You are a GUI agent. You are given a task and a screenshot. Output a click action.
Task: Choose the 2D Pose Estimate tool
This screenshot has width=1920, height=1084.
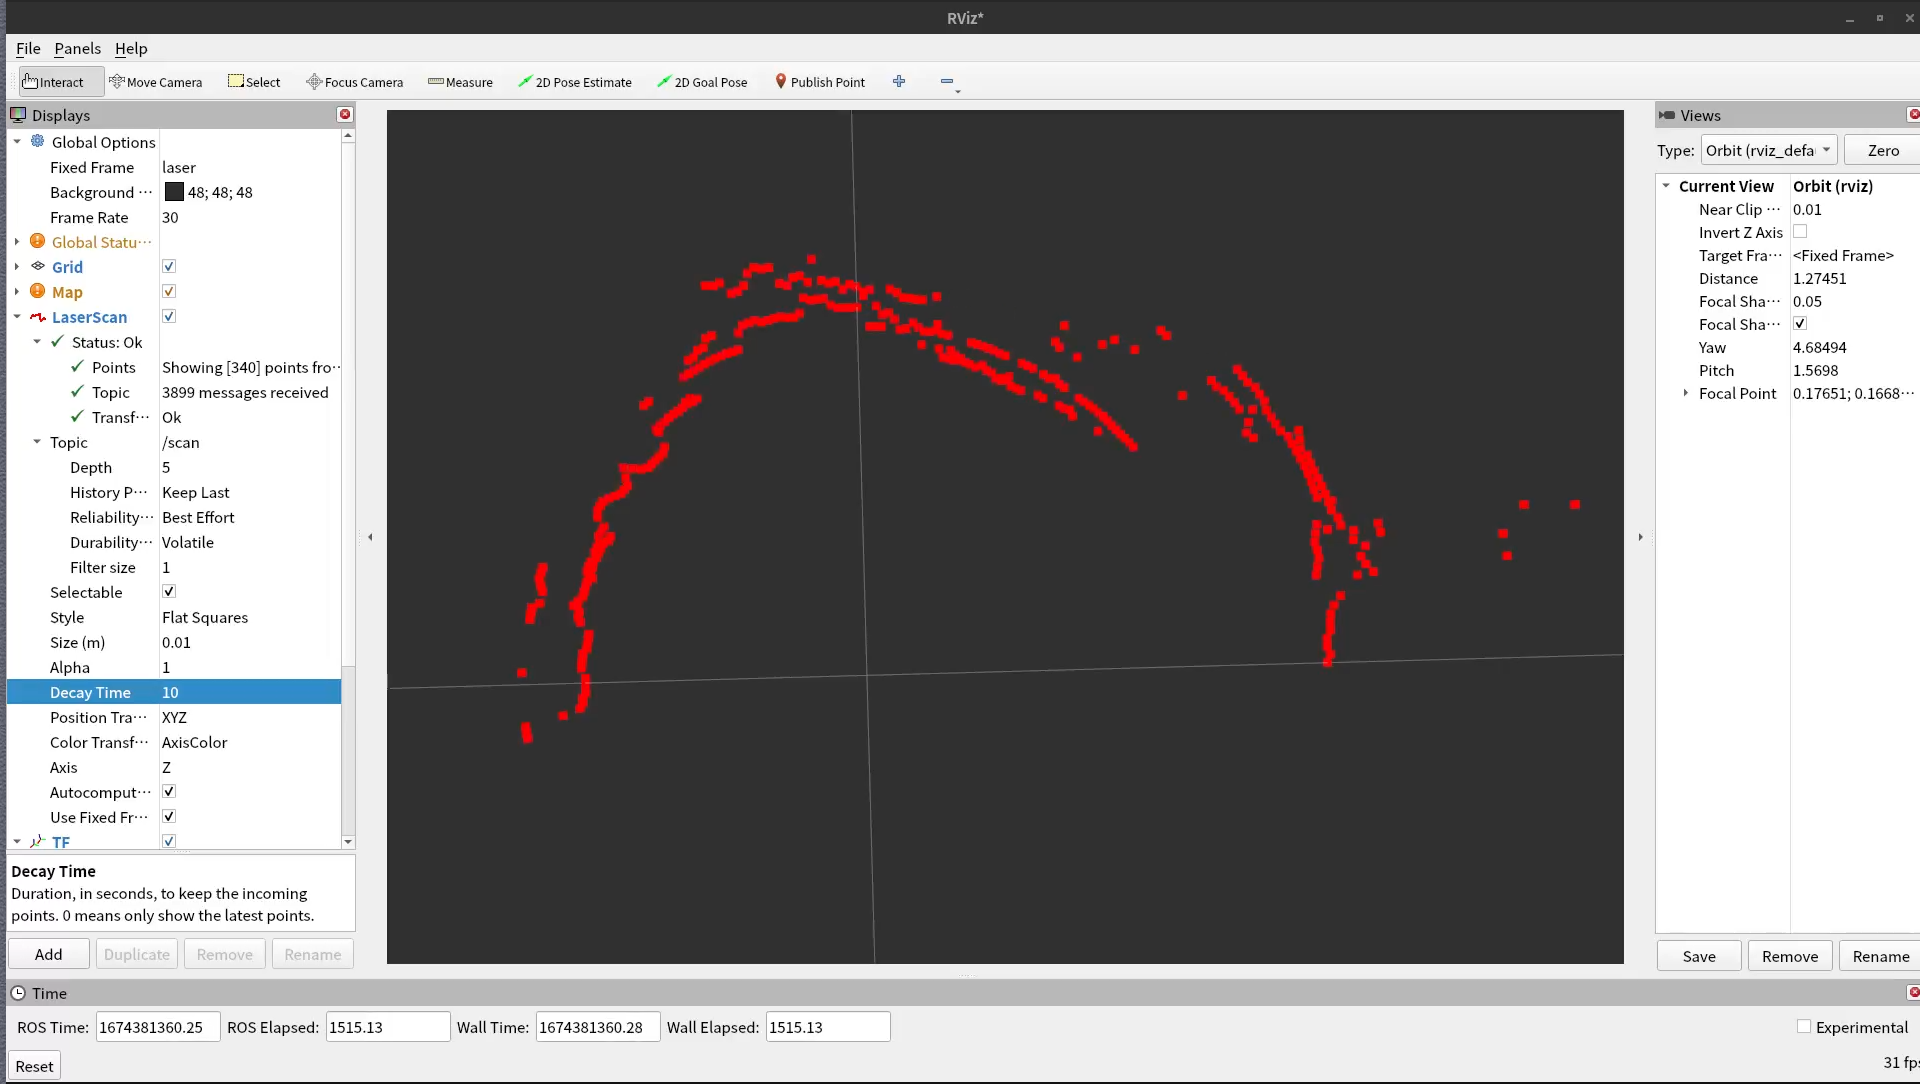(x=575, y=82)
